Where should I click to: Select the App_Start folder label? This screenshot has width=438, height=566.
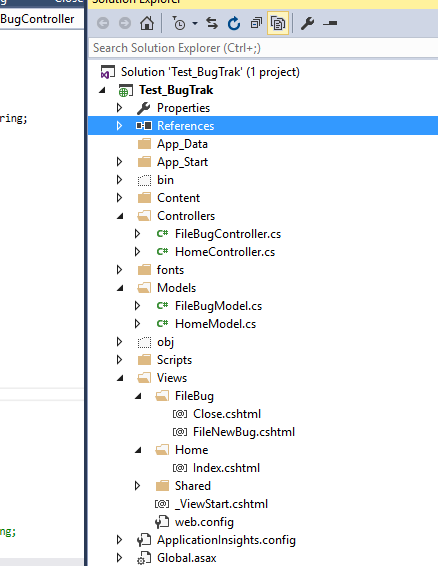coord(182,162)
